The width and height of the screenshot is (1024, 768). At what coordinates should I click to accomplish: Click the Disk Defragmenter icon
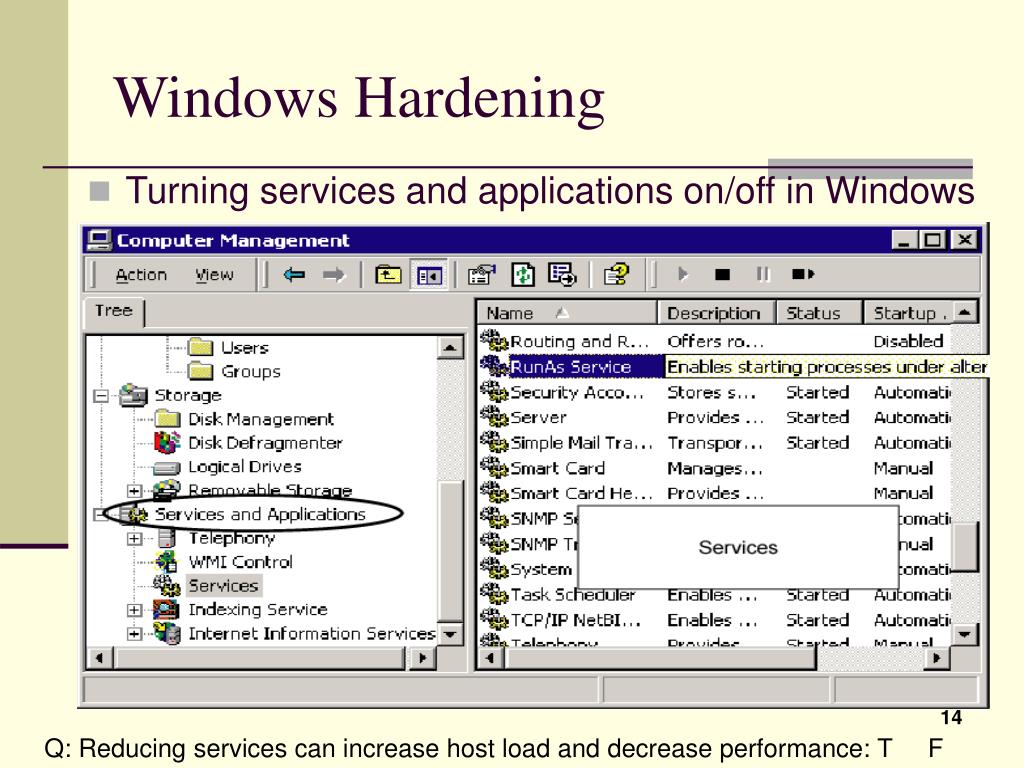[x=167, y=443]
